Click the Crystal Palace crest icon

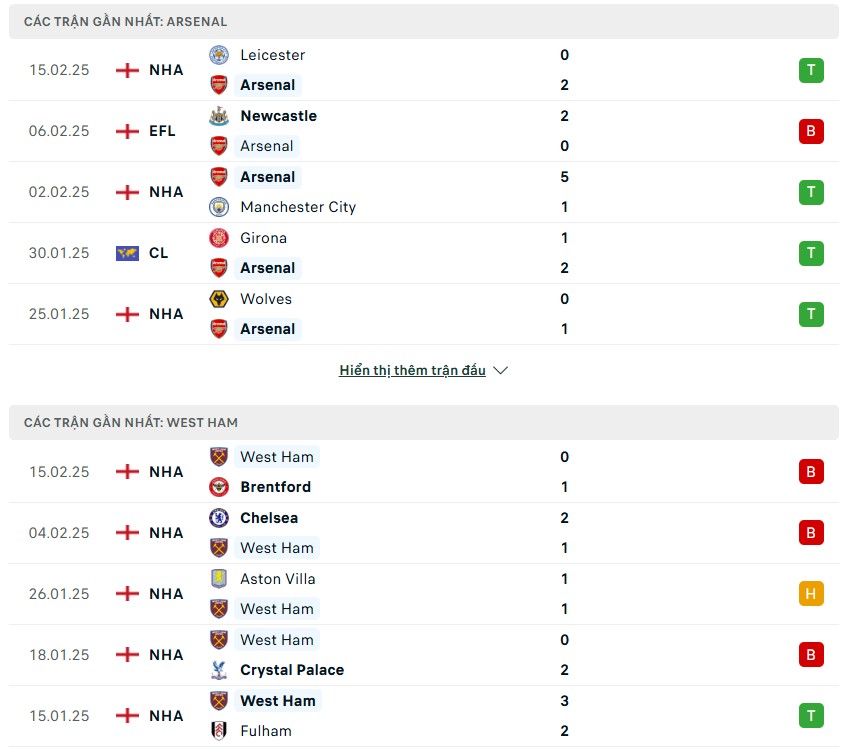pos(218,670)
